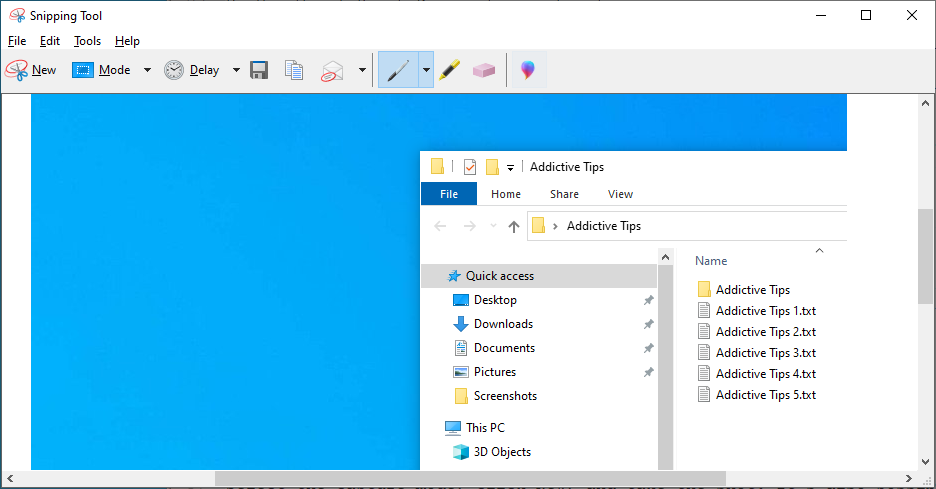Select Screenshots folder in navigation pane
Viewport: 936px width, 489px height.
point(505,395)
